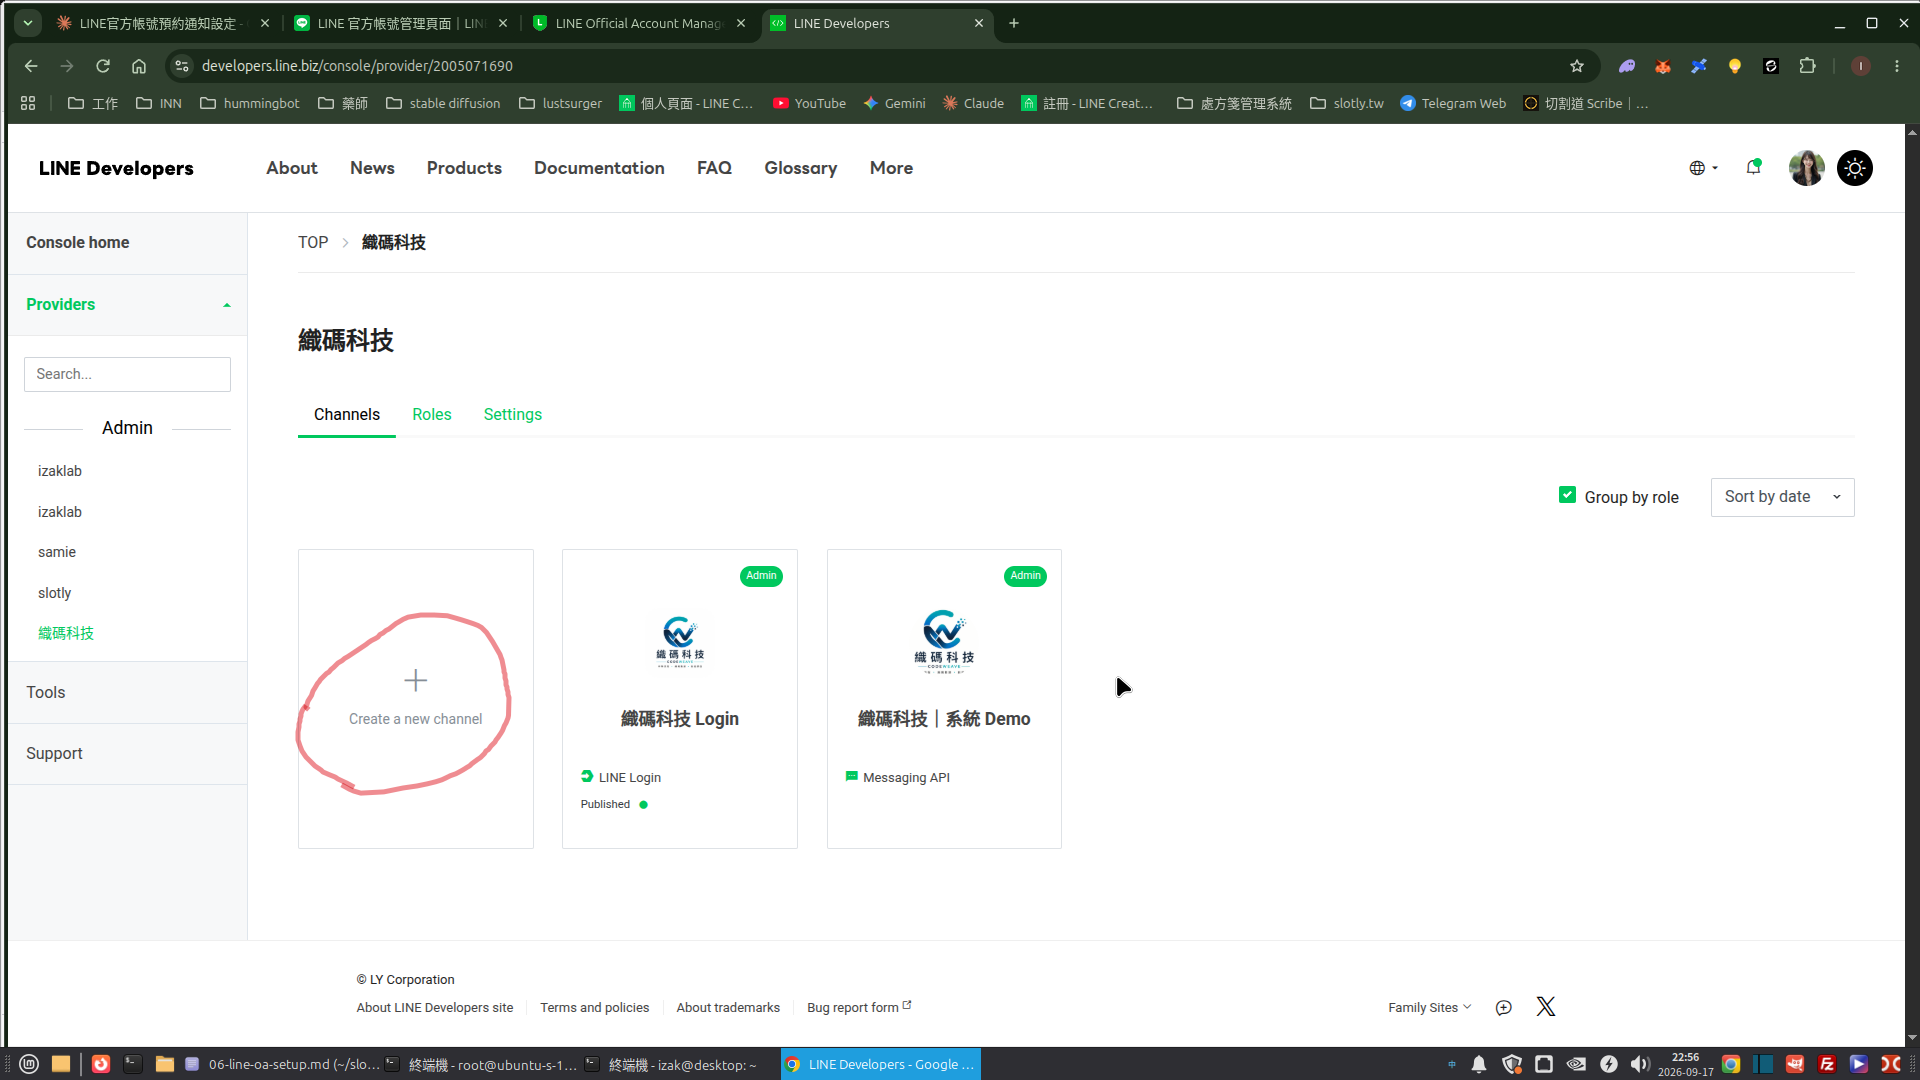Open the Bug report form link
The height and width of the screenshot is (1080, 1920).
point(859,1008)
